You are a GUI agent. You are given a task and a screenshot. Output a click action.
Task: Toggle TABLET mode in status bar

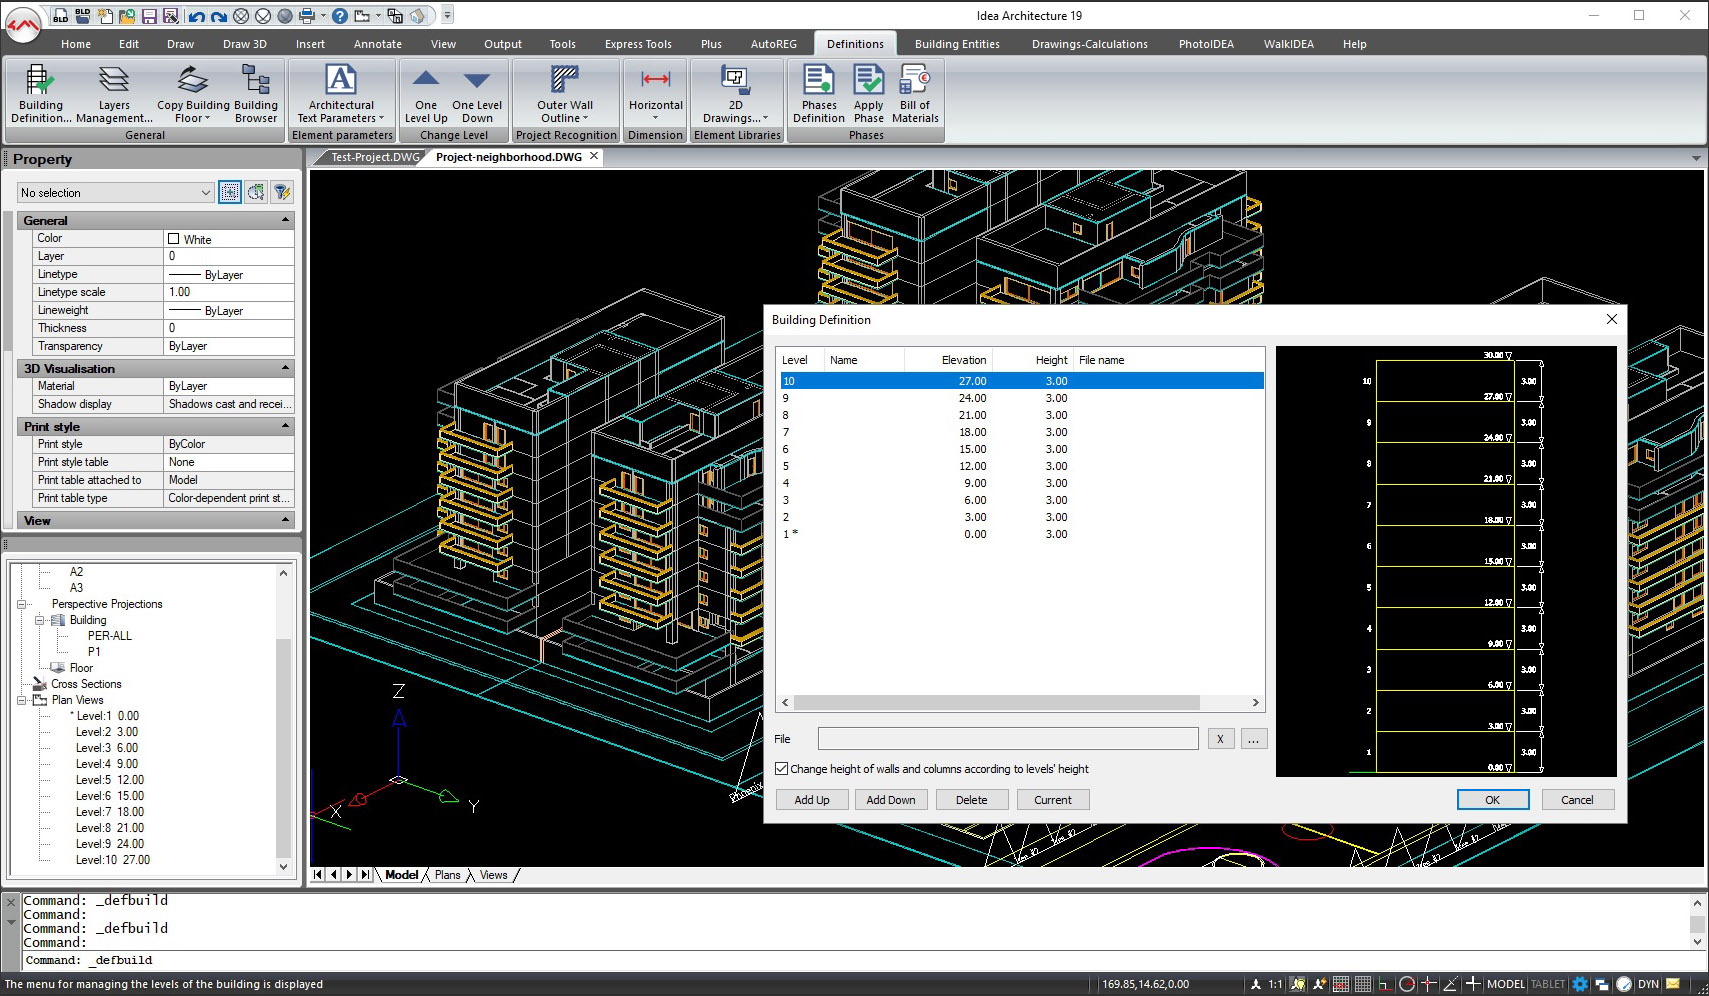point(1548,984)
